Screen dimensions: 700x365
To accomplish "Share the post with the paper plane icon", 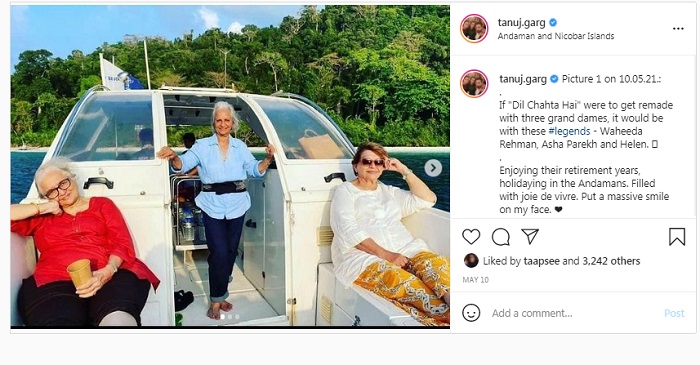I will click(530, 236).
